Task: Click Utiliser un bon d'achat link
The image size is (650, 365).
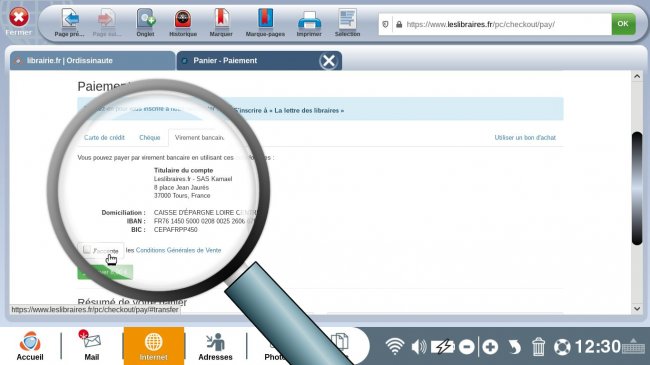Action: pos(525,137)
